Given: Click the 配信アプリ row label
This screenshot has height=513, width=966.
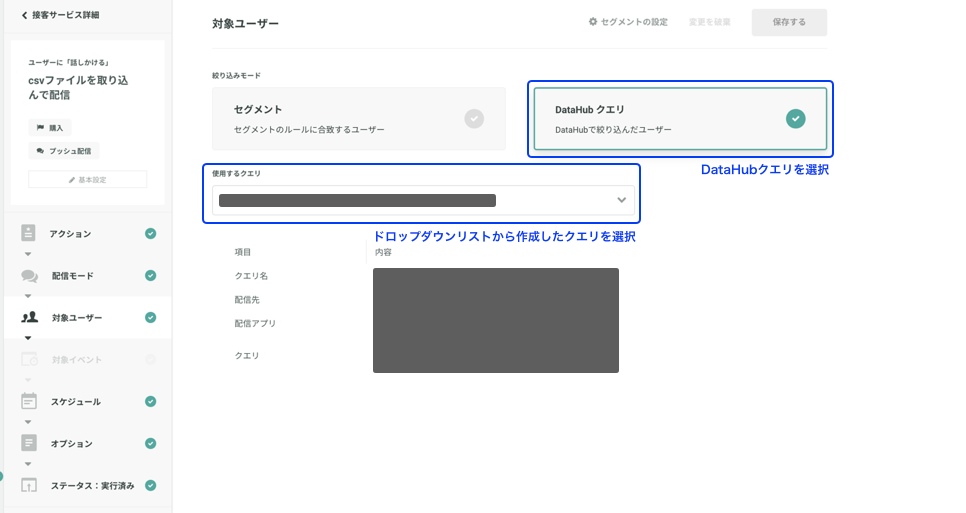Looking at the screenshot, I should point(255,323).
